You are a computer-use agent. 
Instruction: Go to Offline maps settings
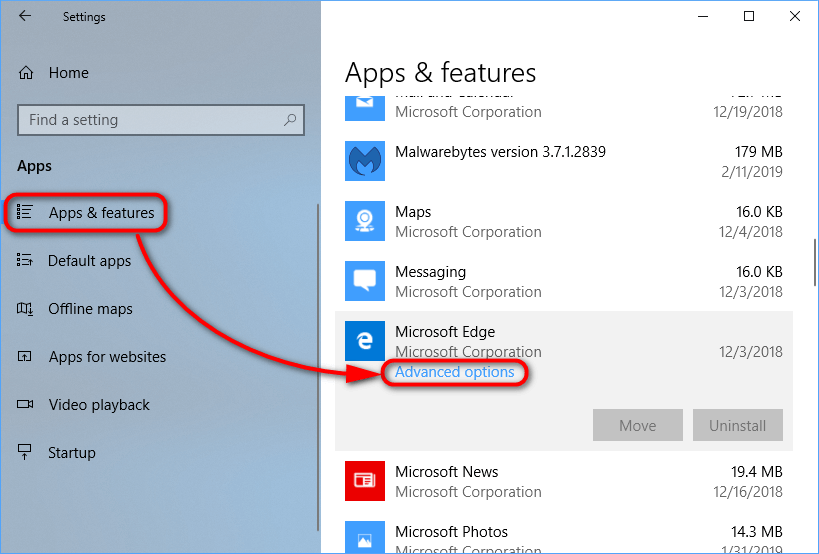[x=90, y=309]
